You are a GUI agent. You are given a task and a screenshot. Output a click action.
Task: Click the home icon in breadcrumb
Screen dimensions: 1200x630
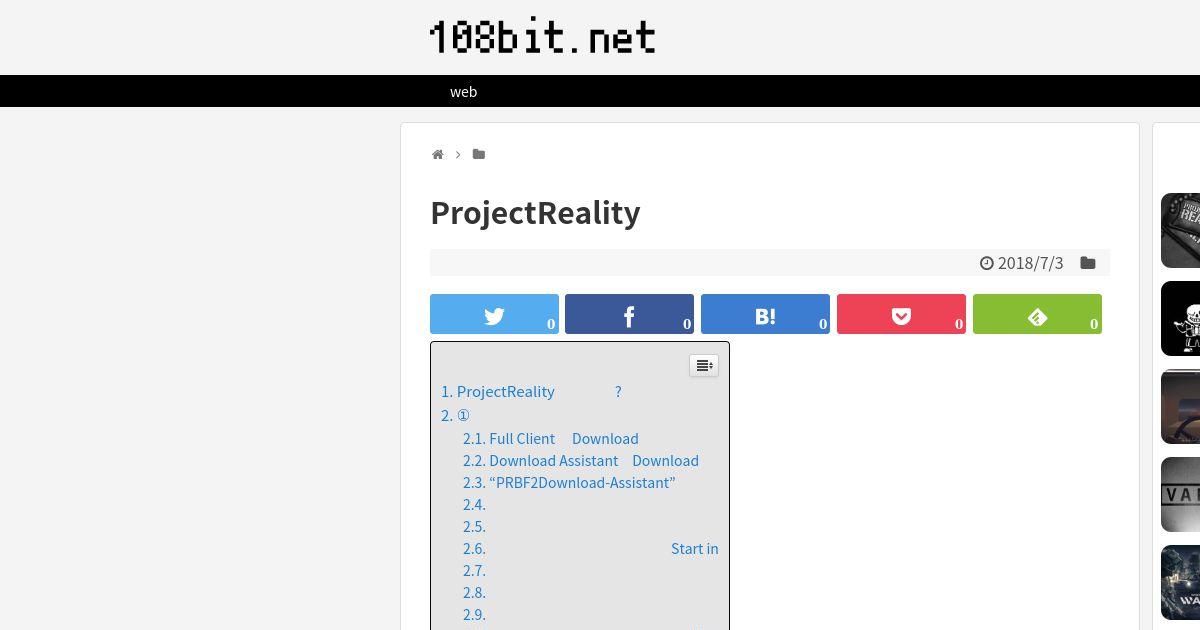coord(438,154)
